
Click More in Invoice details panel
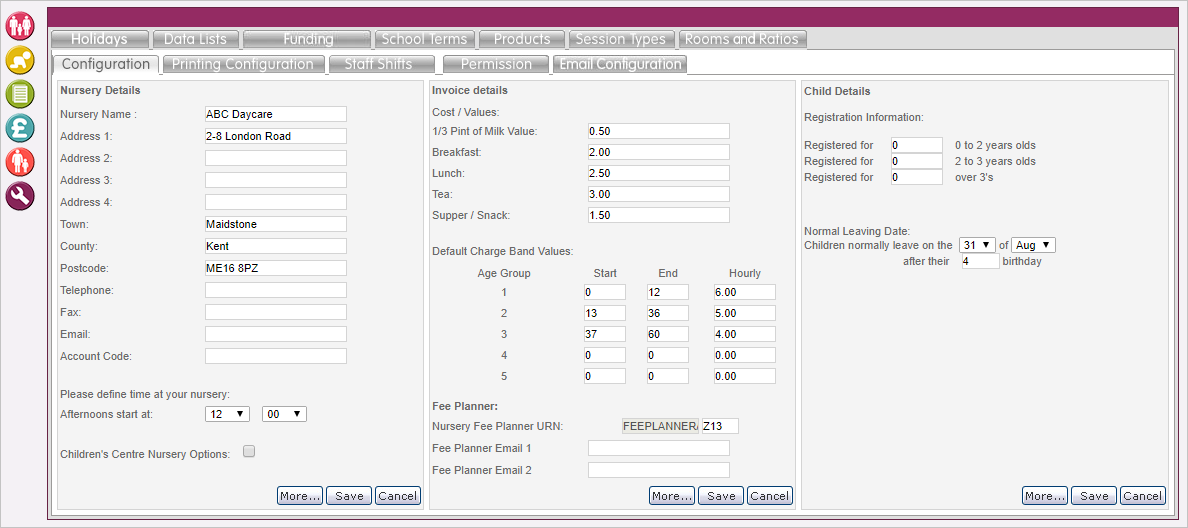click(x=672, y=496)
